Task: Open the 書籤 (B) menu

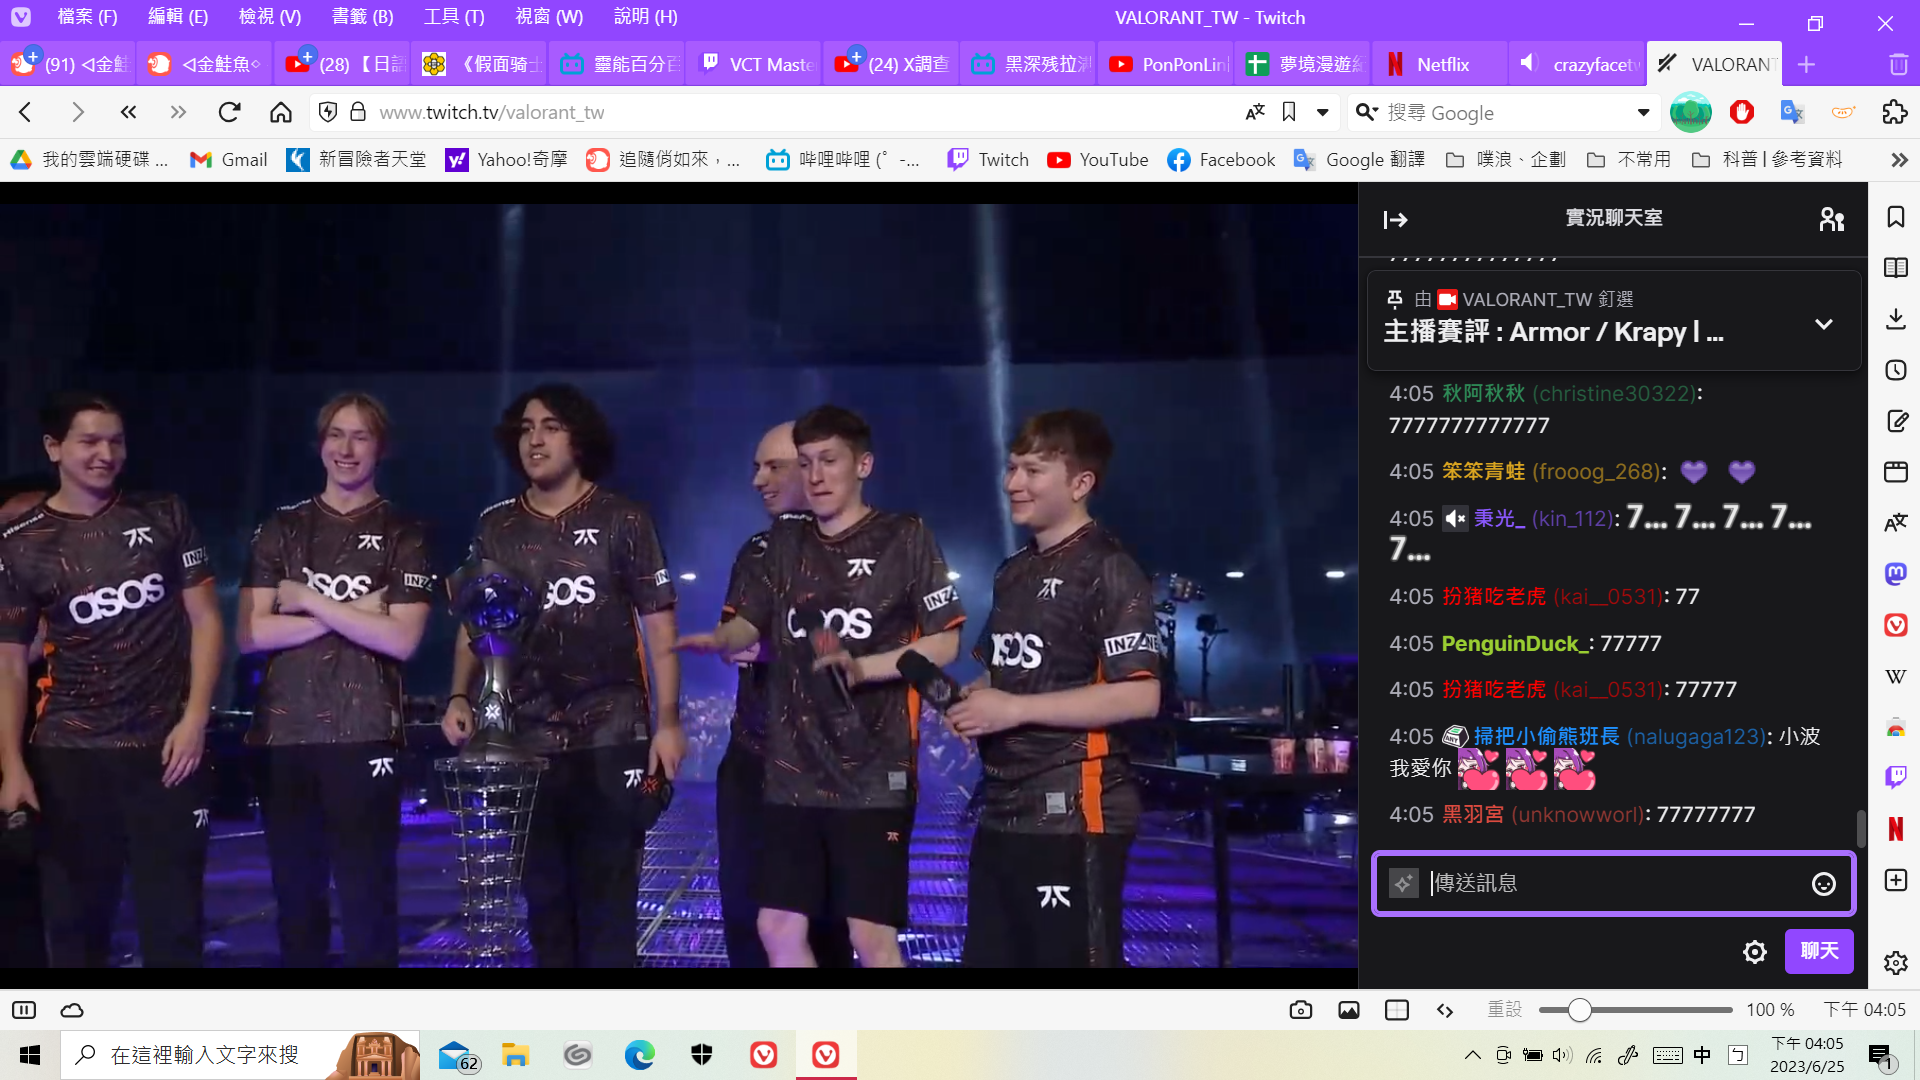Action: point(362,17)
